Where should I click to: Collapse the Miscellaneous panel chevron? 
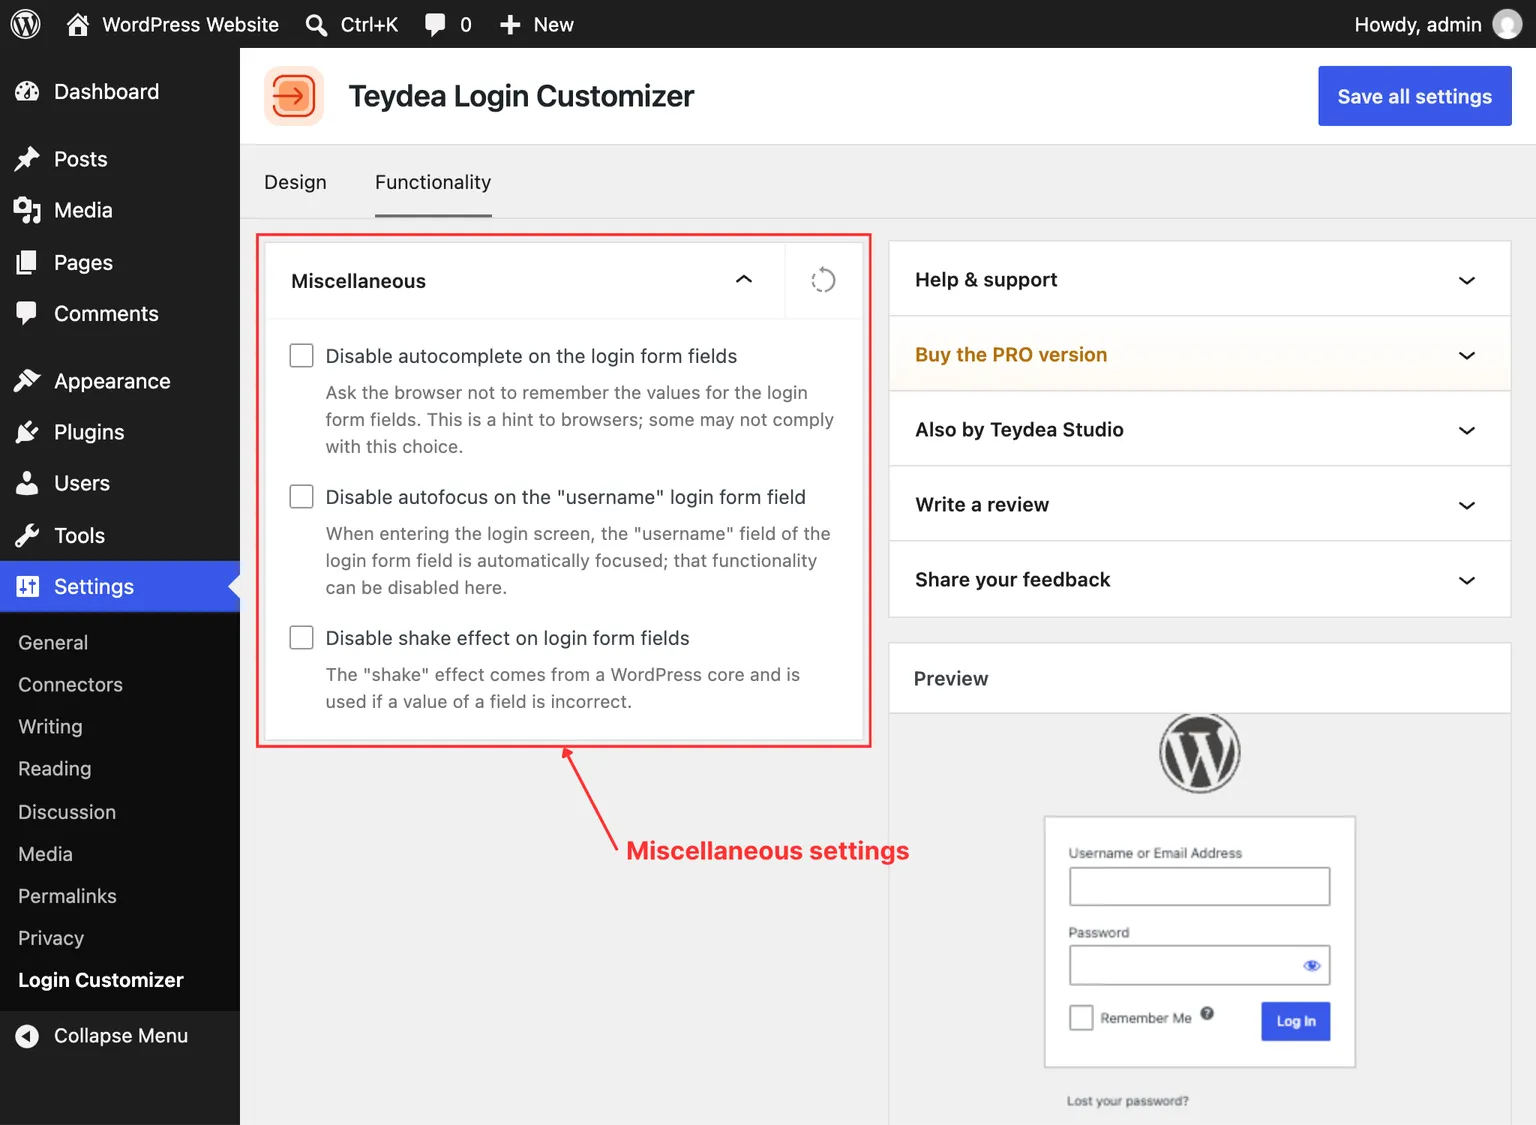[x=744, y=280]
